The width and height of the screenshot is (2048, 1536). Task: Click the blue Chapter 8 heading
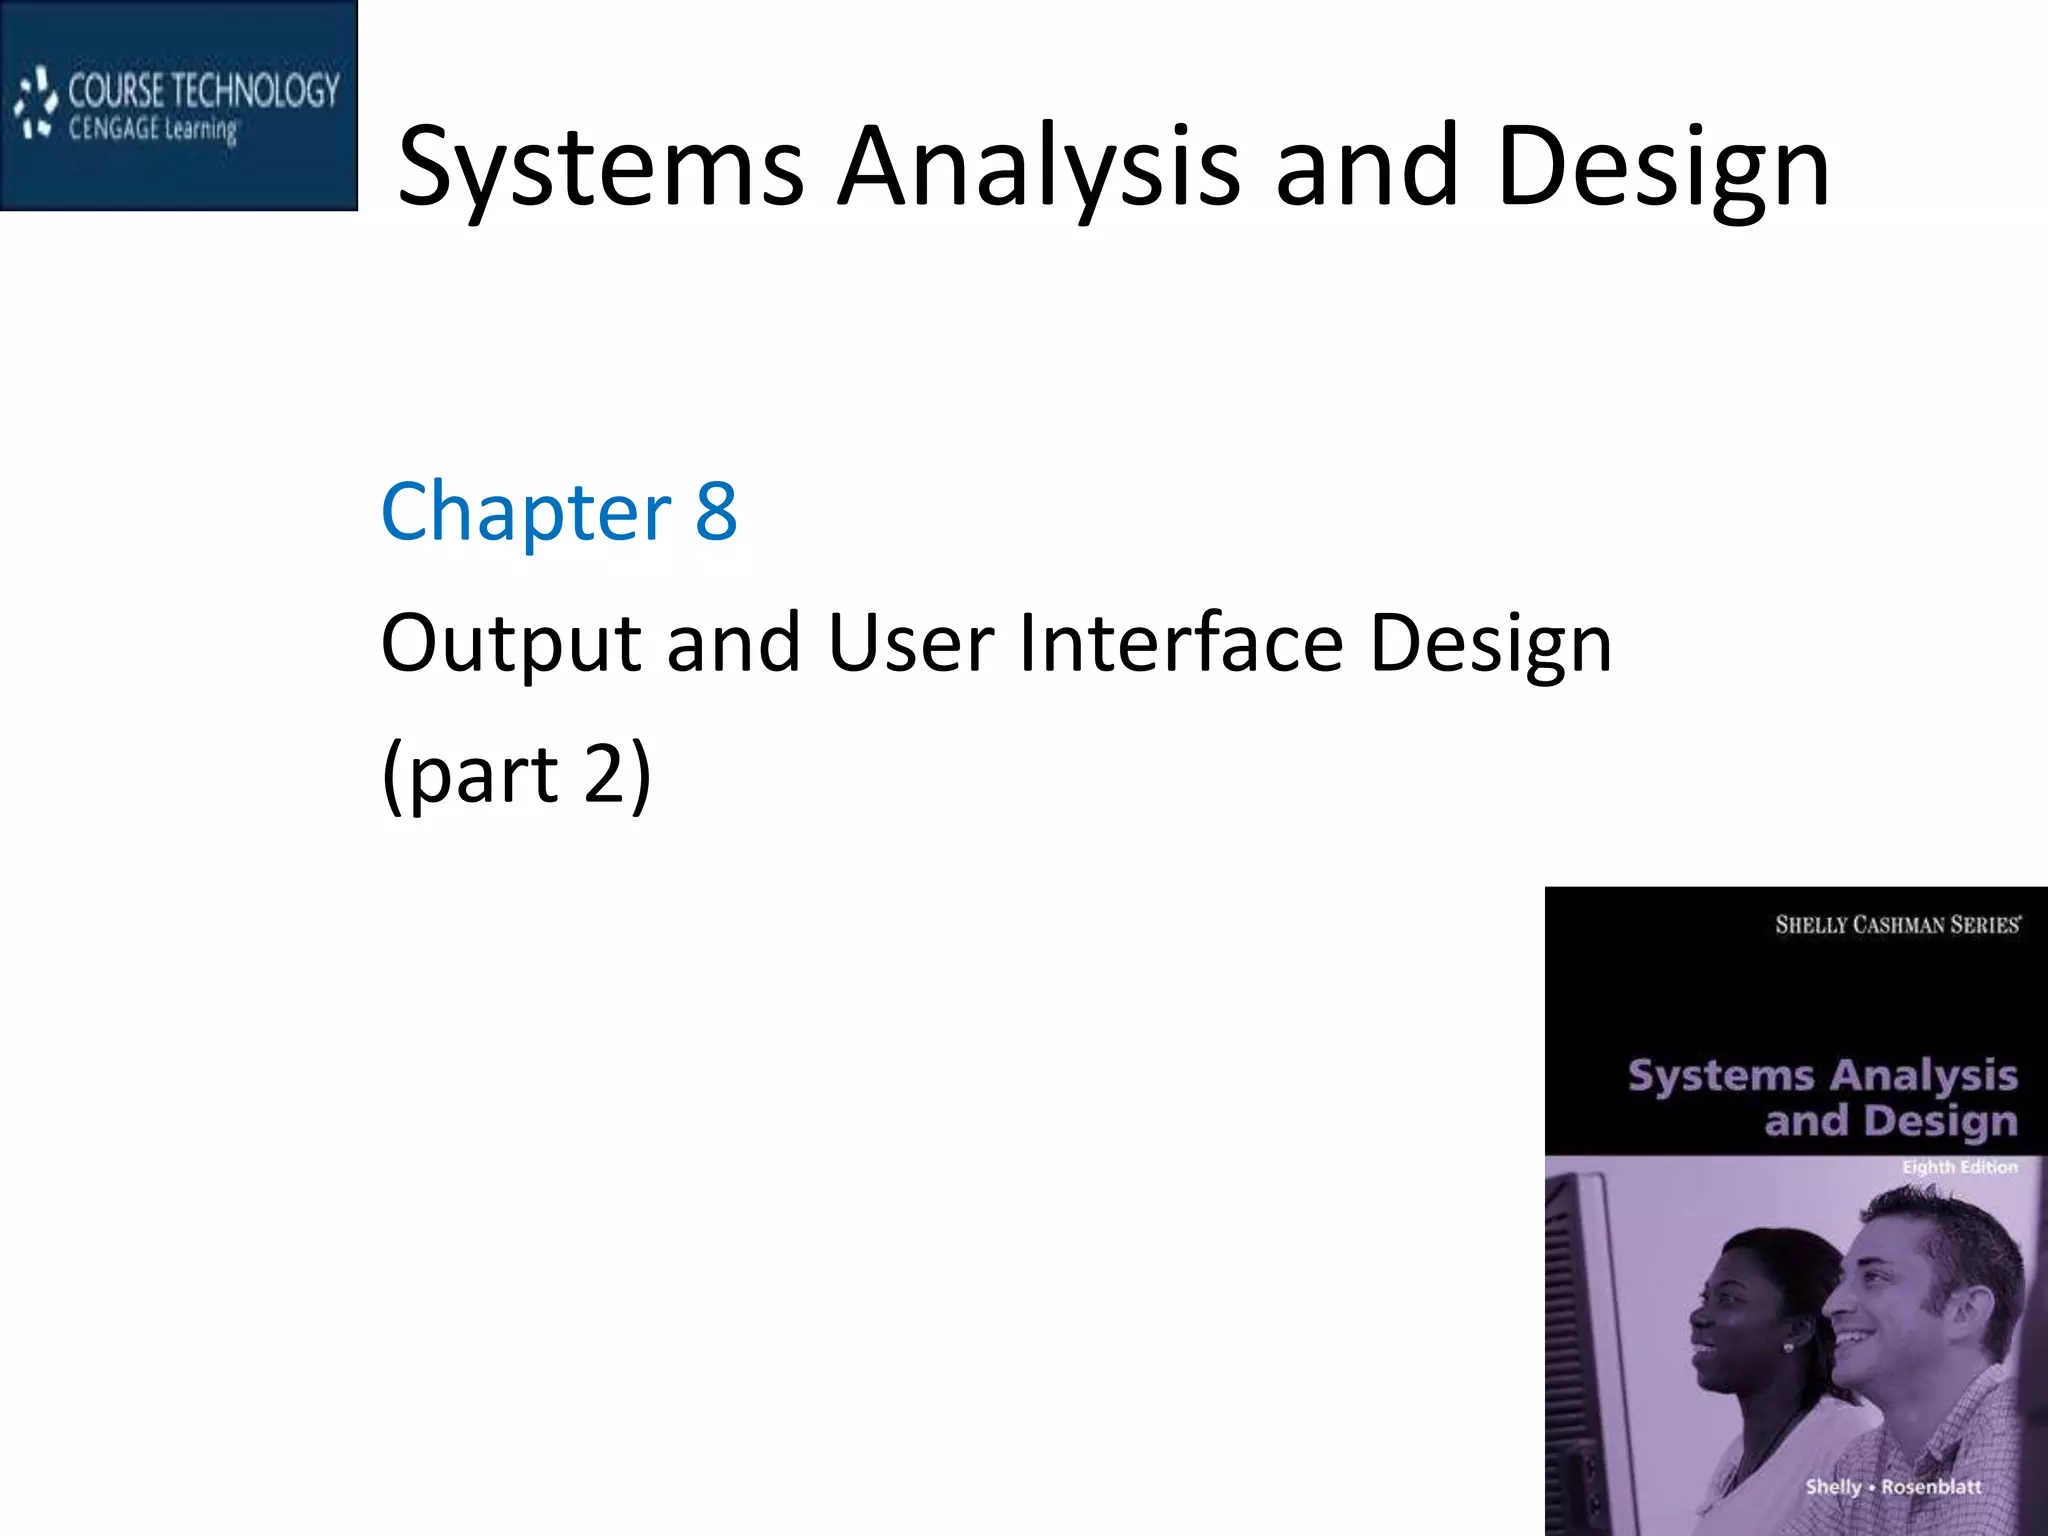559,512
